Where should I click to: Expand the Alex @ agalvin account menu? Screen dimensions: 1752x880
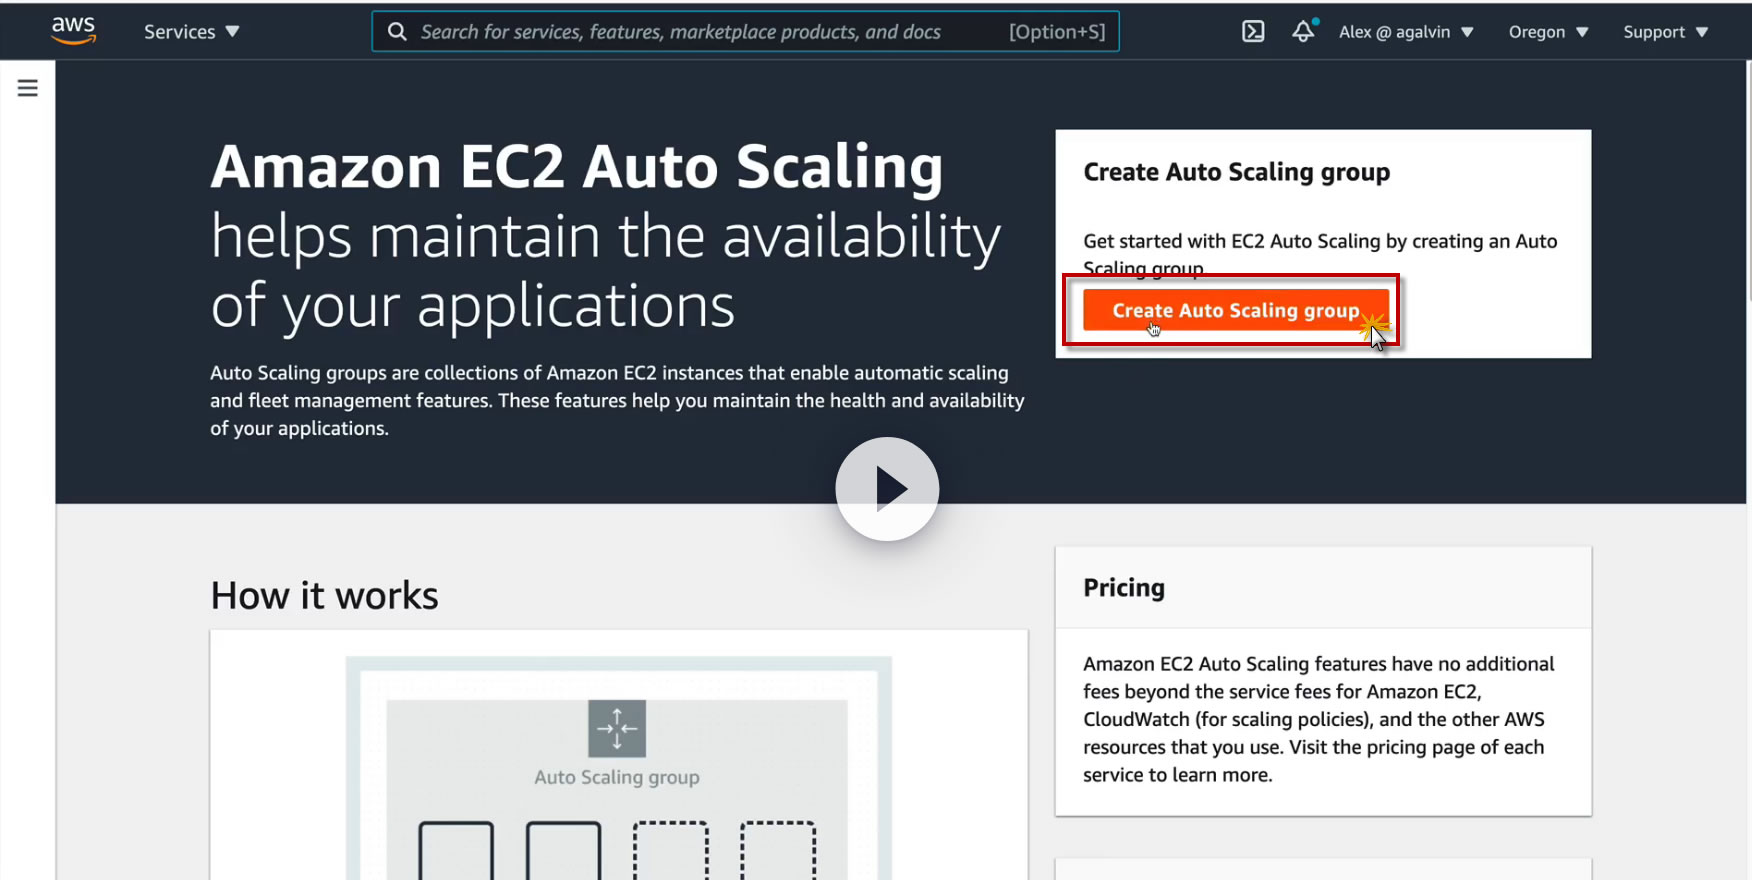(x=1406, y=32)
